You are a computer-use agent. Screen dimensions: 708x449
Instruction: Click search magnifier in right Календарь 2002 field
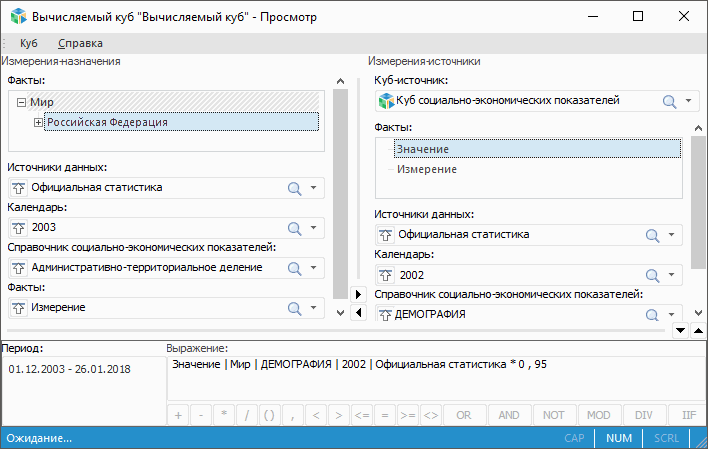tap(652, 275)
